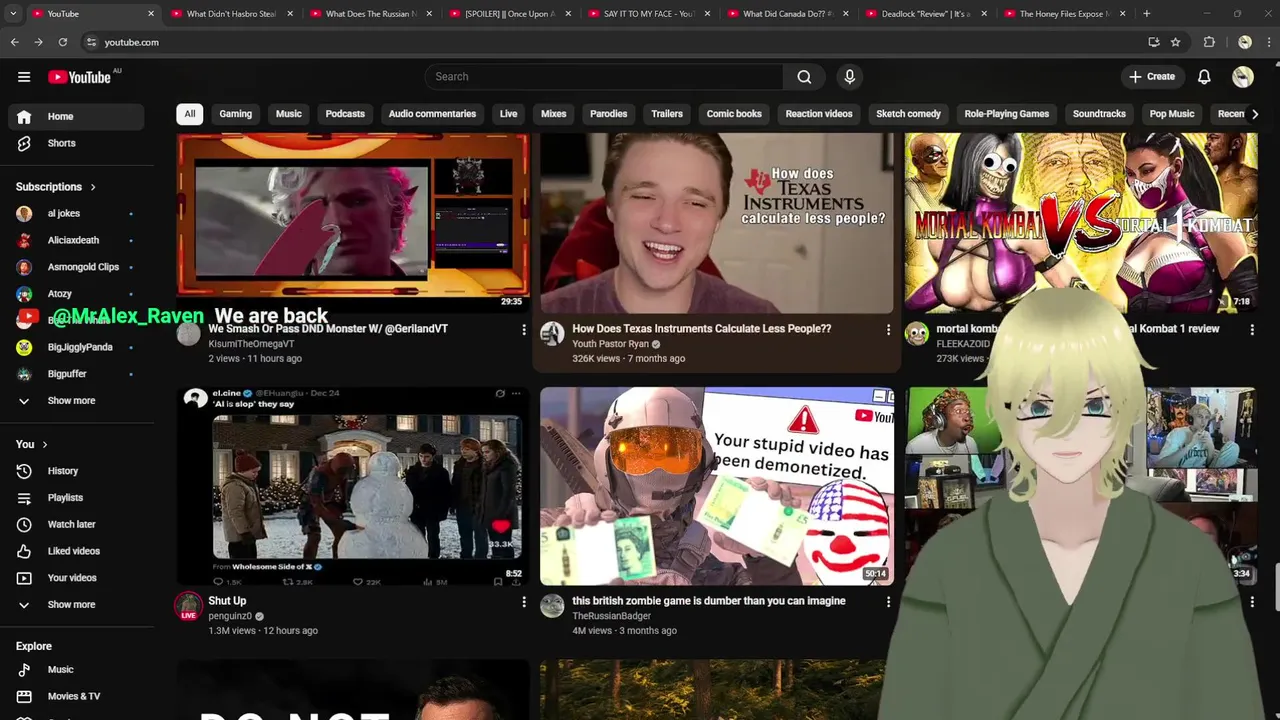The height and width of the screenshot is (720, 1280).
Task: Select the Soundtracks chip
Action: (x=1099, y=114)
